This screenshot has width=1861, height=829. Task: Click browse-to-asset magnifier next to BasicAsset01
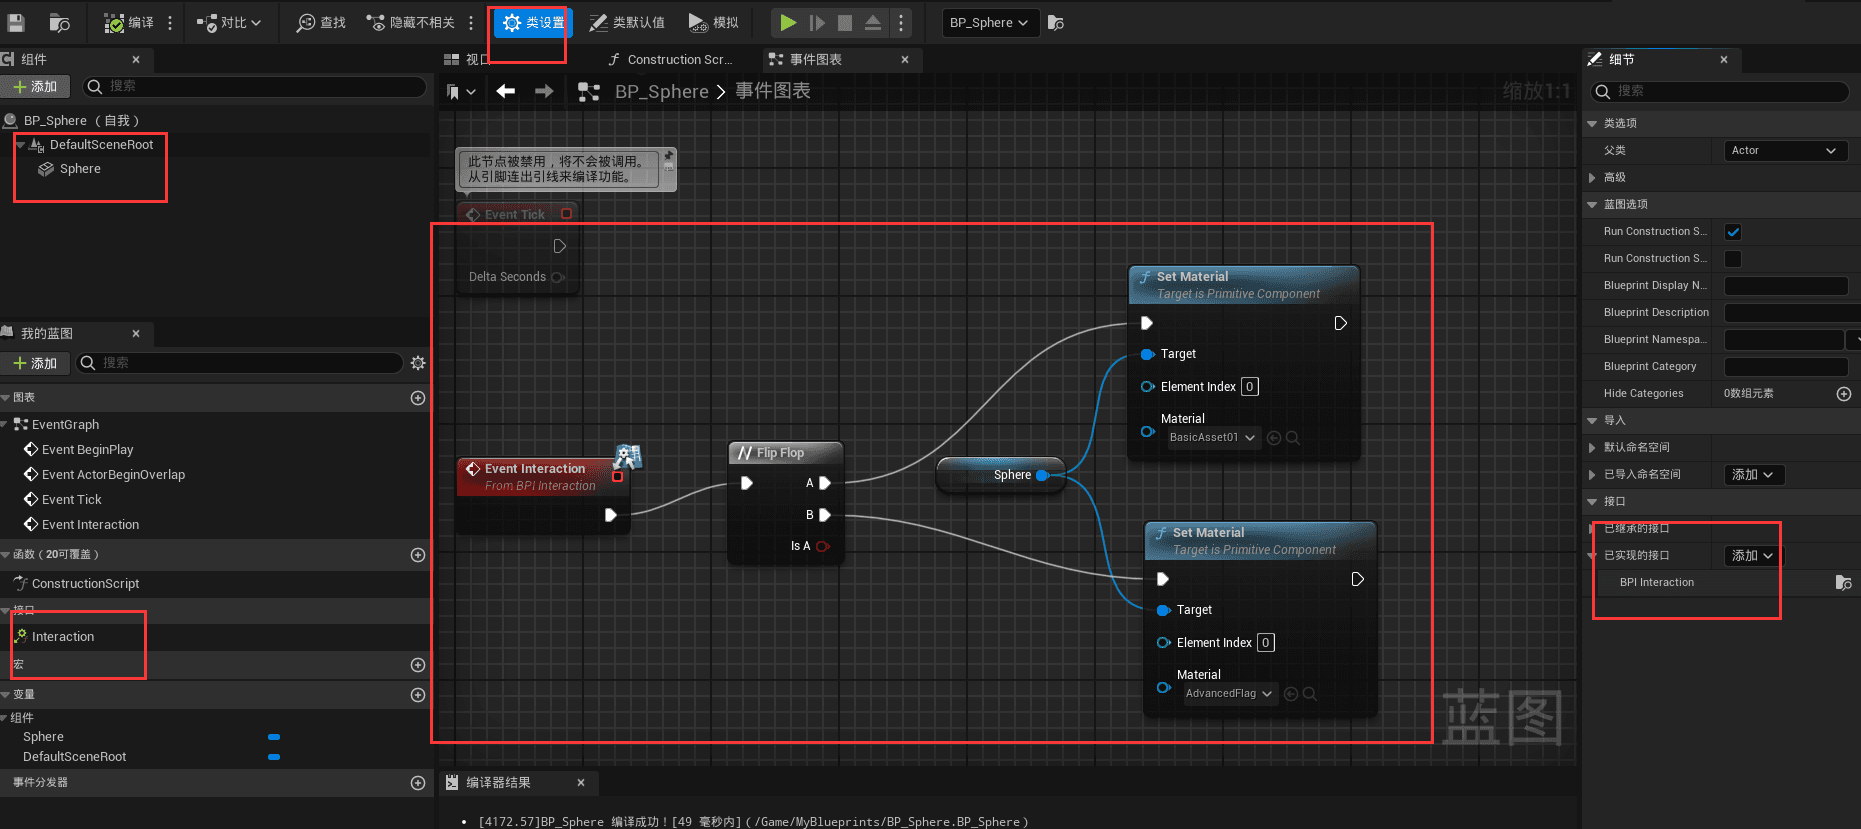click(x=1293, y=438)
